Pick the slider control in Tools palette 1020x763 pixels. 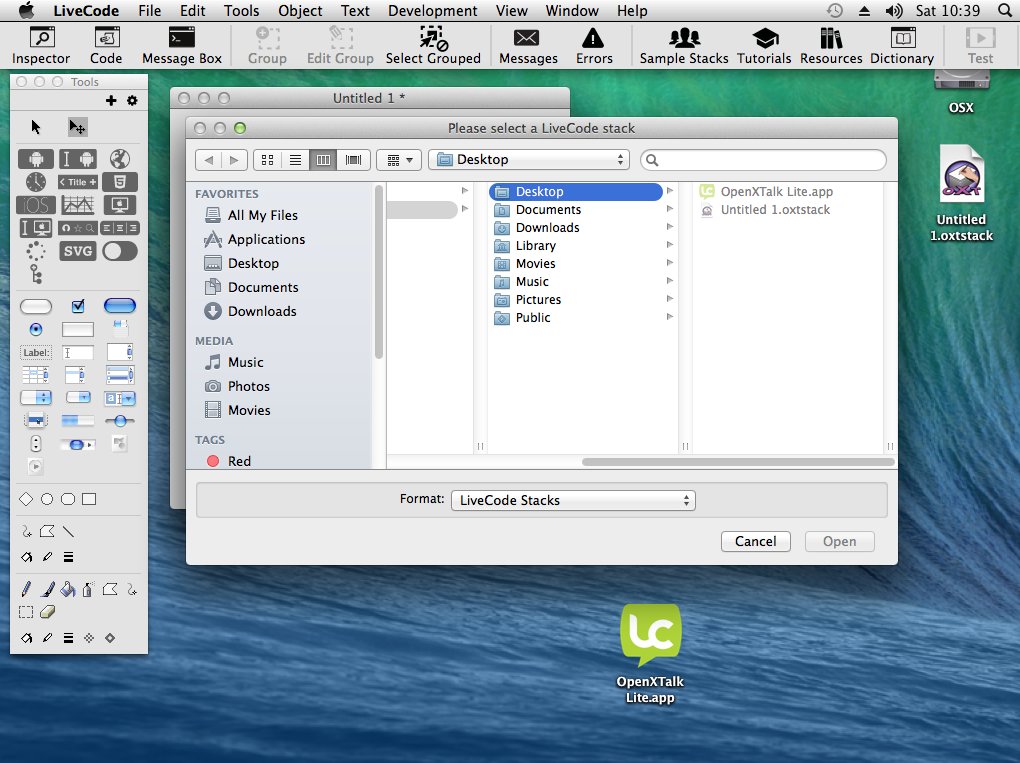(120, 421)
